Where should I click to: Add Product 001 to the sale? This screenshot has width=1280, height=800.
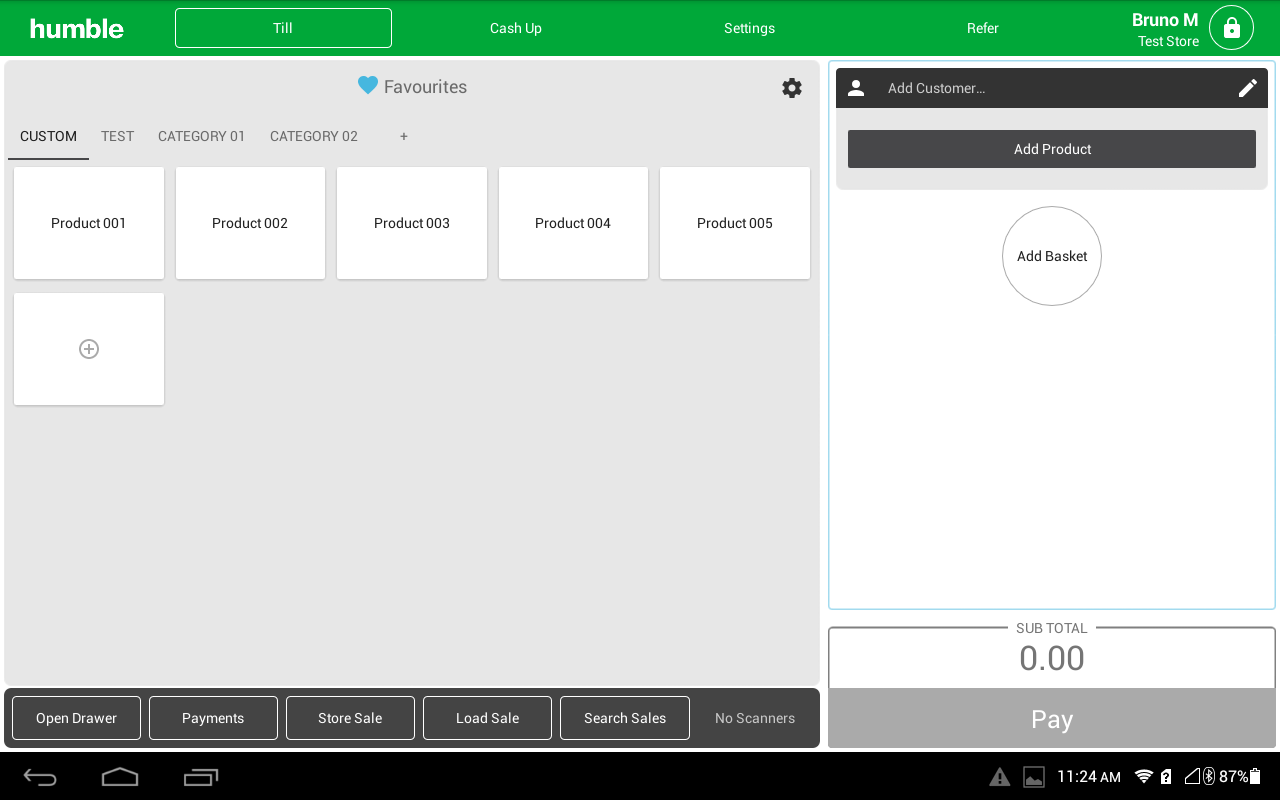click(89, 223)
